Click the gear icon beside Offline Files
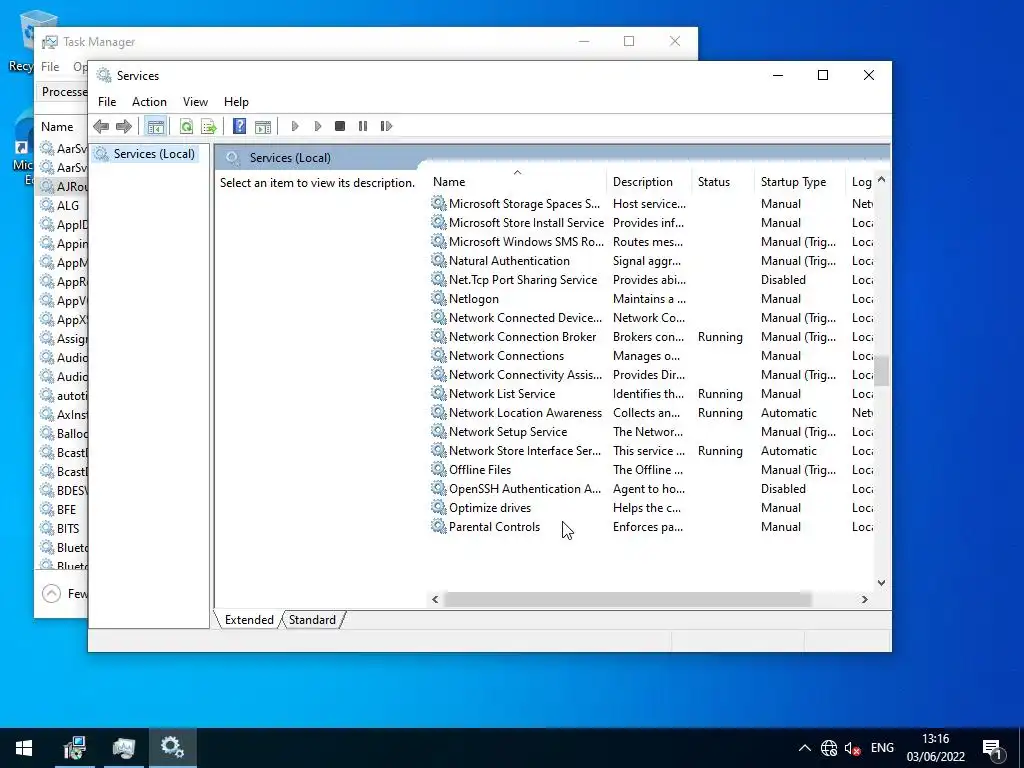The width and height of the screenshot is (1024, 768). [438, 470]
